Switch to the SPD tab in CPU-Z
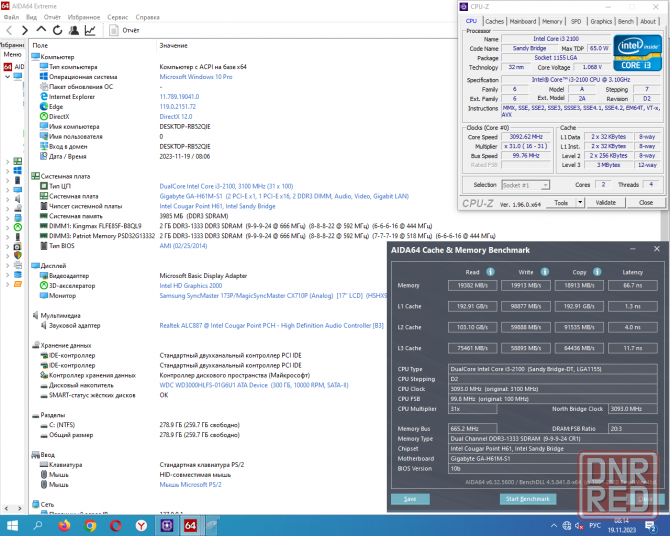 576,21
